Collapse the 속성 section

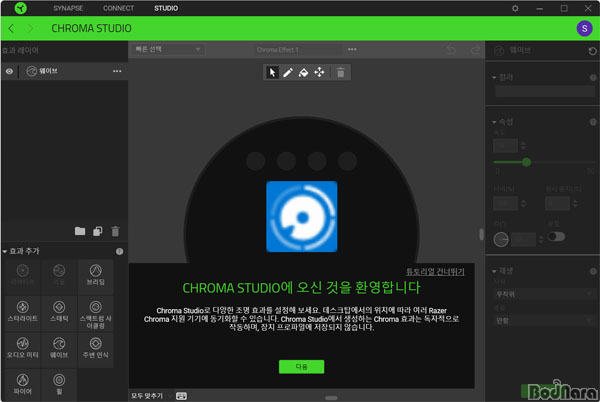494,122
